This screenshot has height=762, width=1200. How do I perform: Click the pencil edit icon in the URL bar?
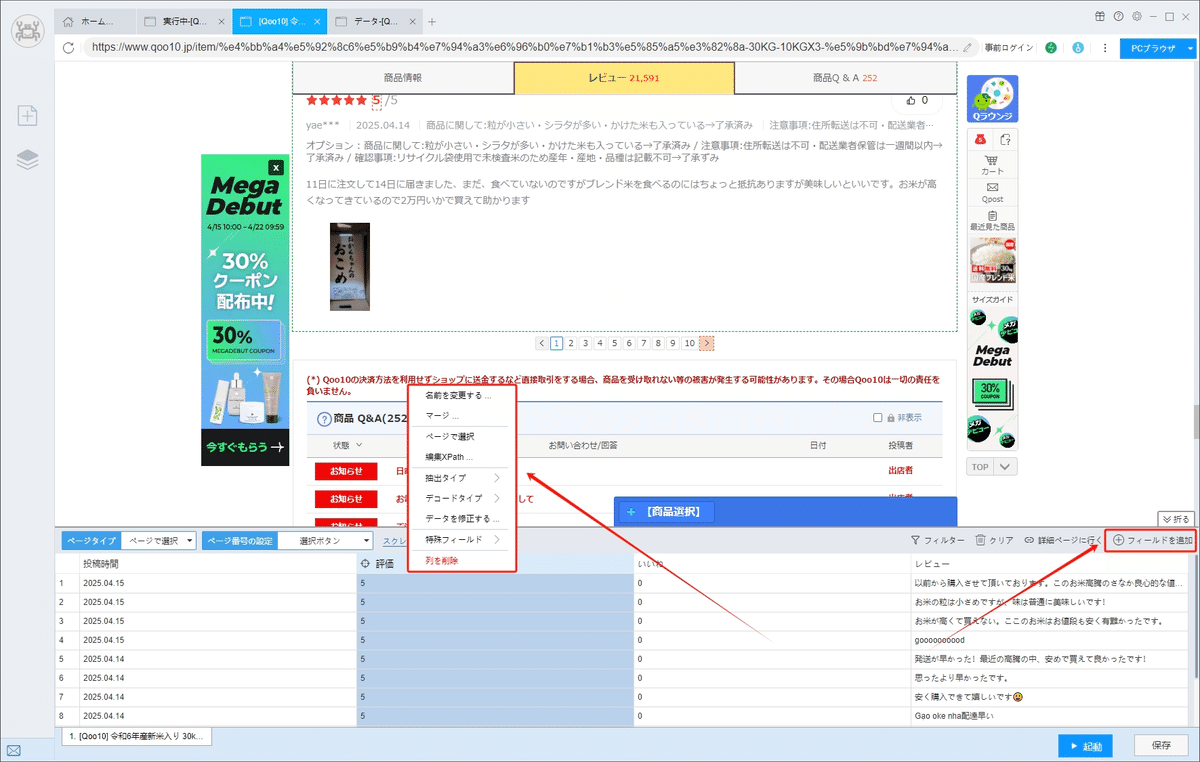click(x=967, y=47)
